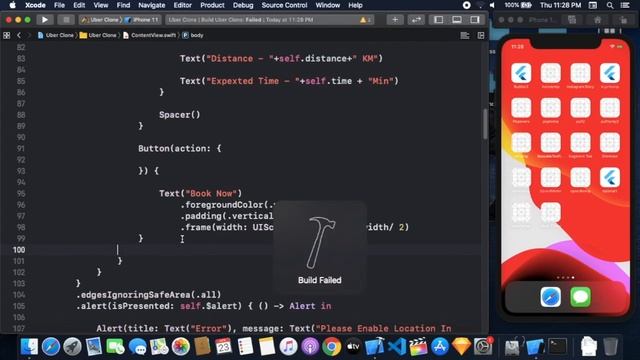The width and height of the screenshot is (640, 360).
Task: Tap the first Flutter app on simulator
Action: click(521, 73)
